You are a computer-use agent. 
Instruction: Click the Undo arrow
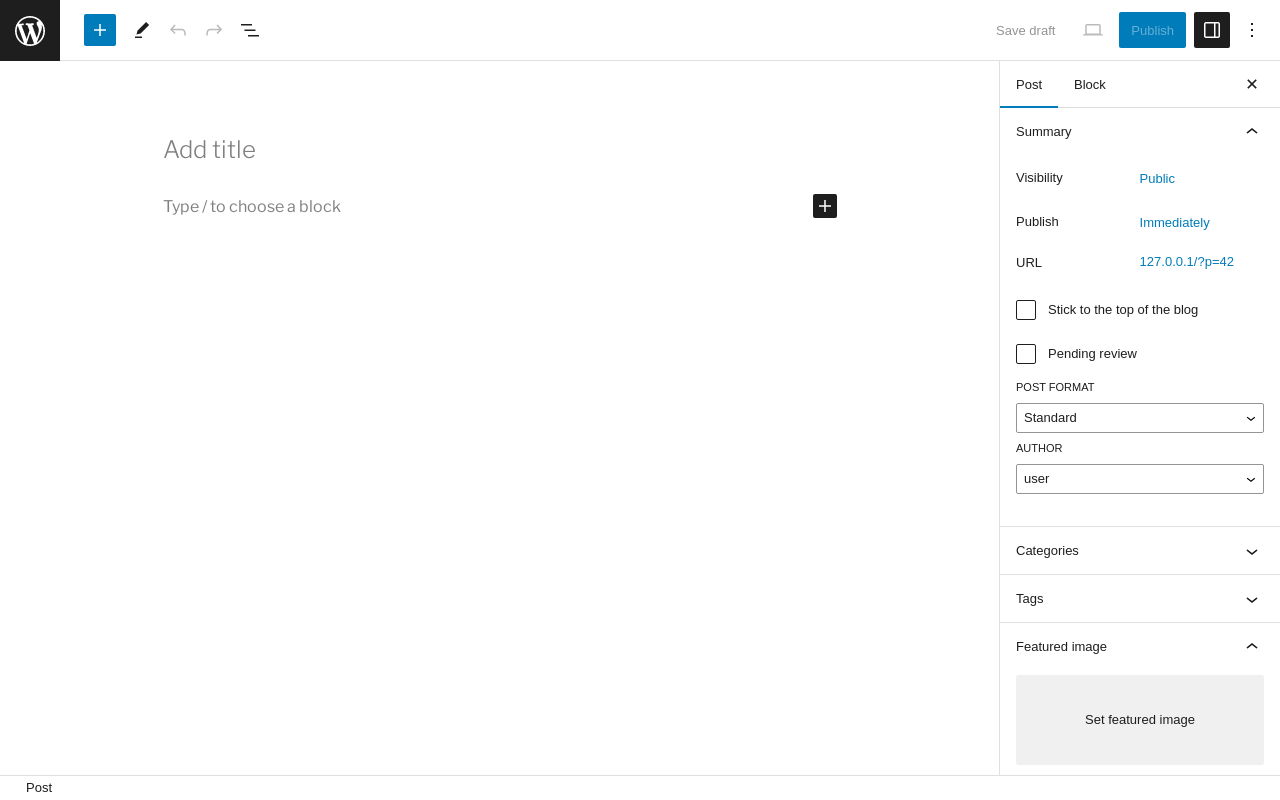click(178, 30)
